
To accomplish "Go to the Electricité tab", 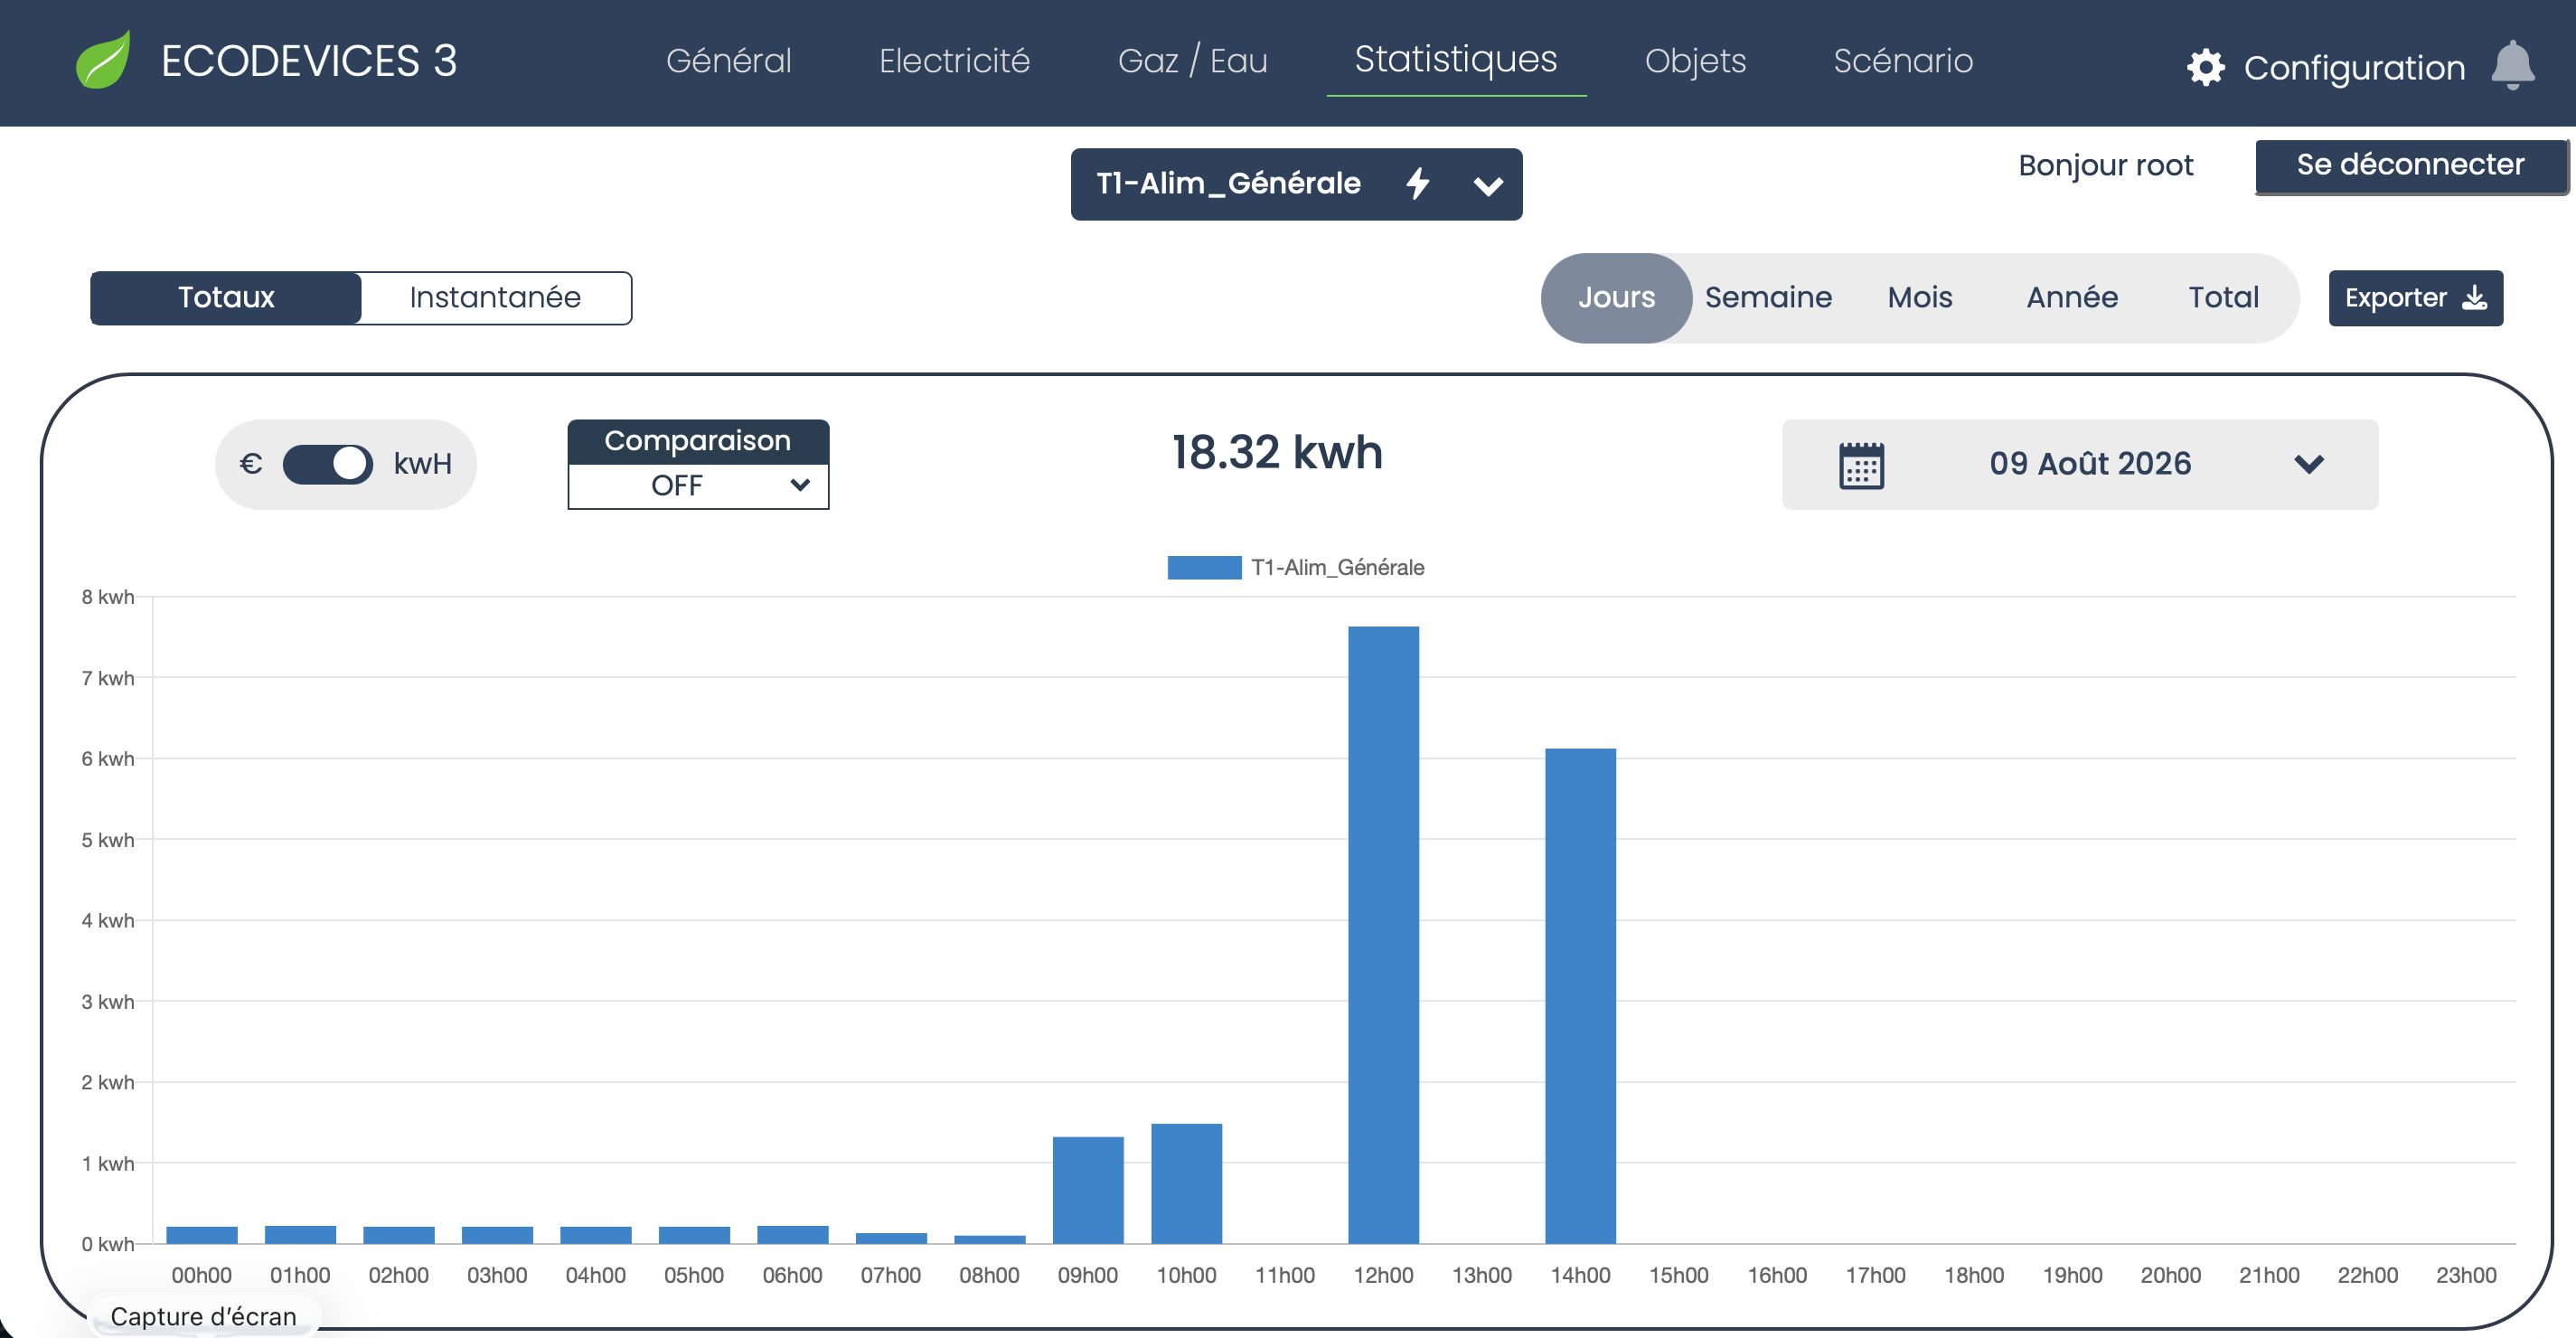I will 954,61.
